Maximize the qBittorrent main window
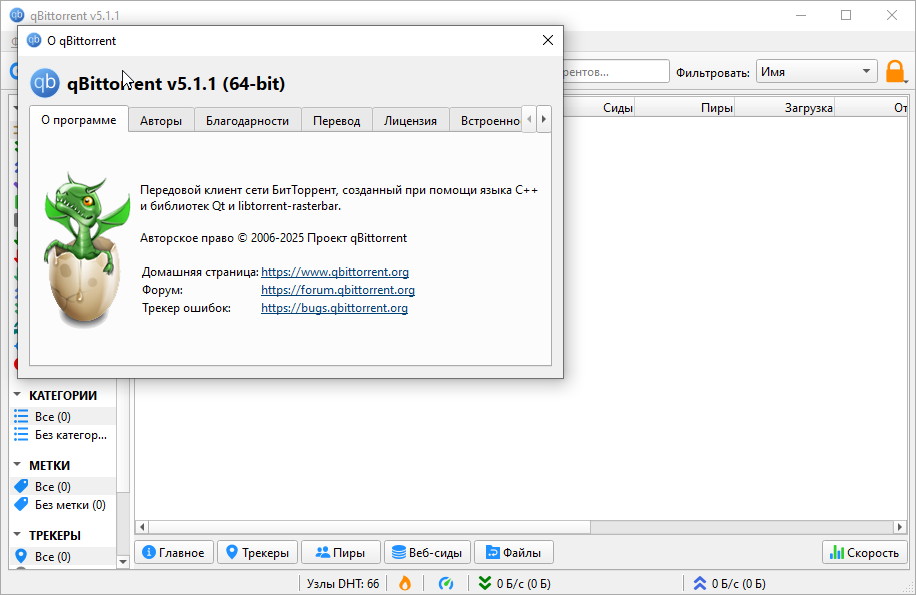Screen dimensions: 916x595 (x=846, y=16)
